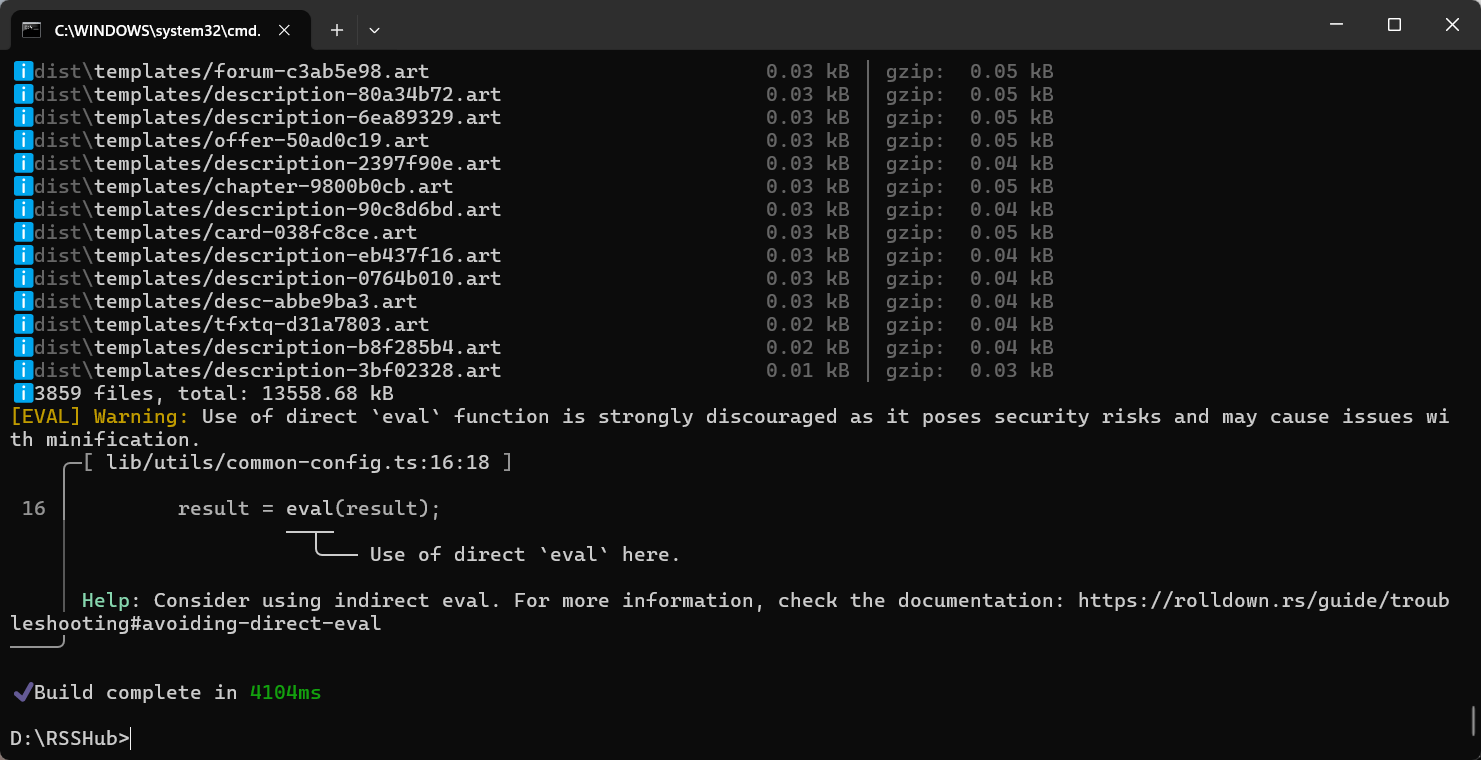Click the lib/utils/common-config.ts:16:18 file reference
The height and width of the screenshot is (760, 1481).
pos(298,463)
